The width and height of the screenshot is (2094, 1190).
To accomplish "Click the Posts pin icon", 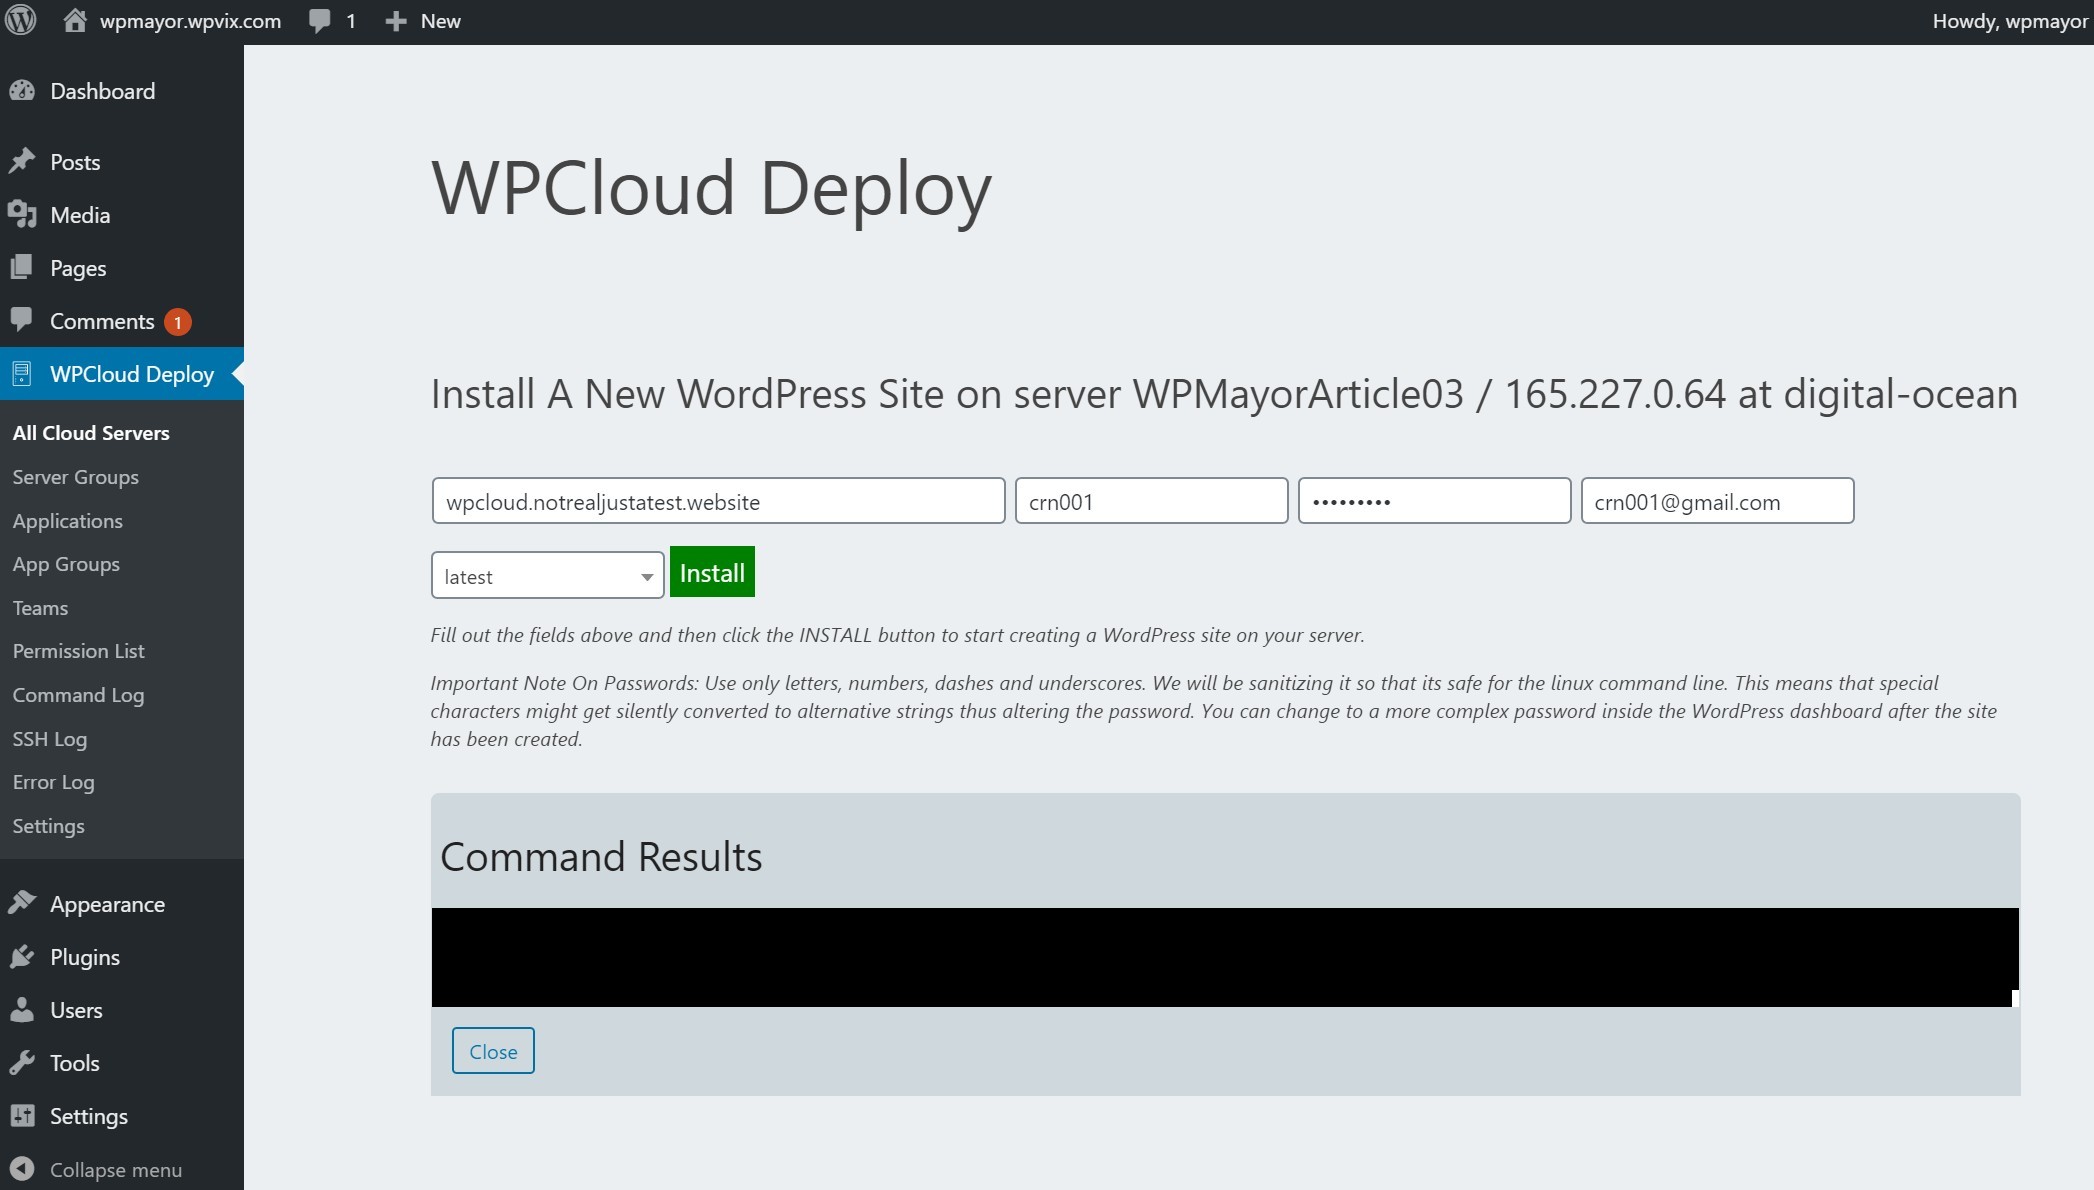I will [x=22, y=161].
